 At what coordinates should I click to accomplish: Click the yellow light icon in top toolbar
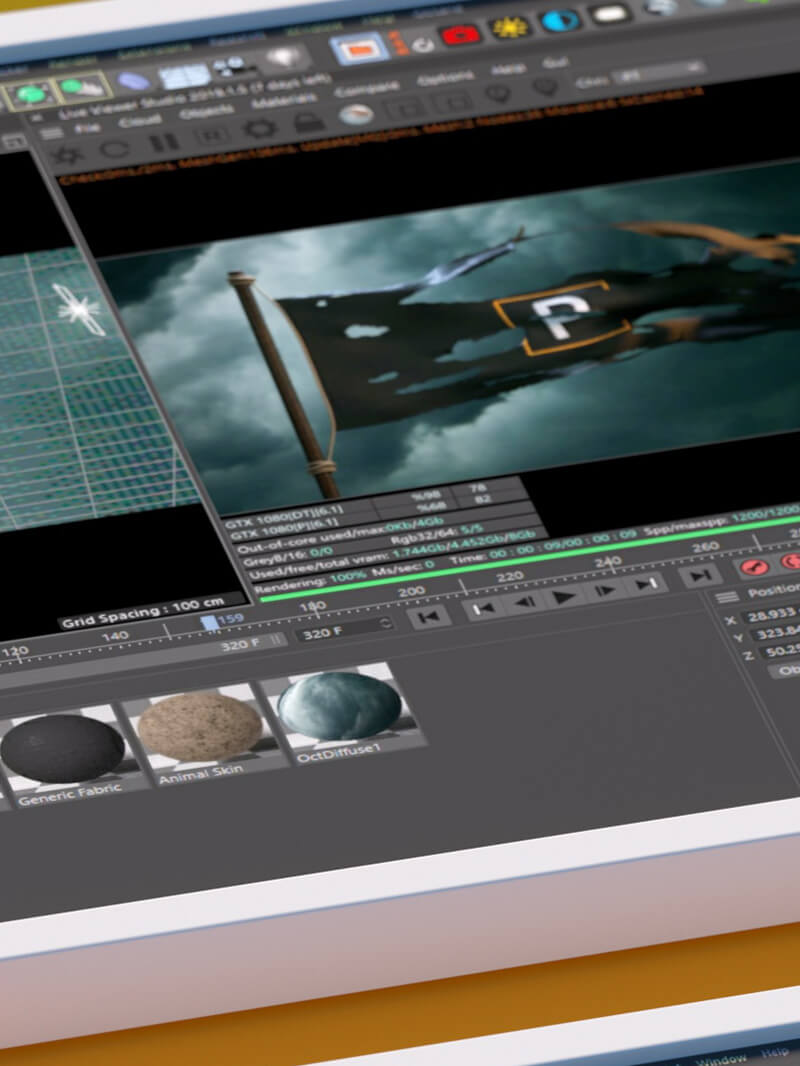click(510, 28)
